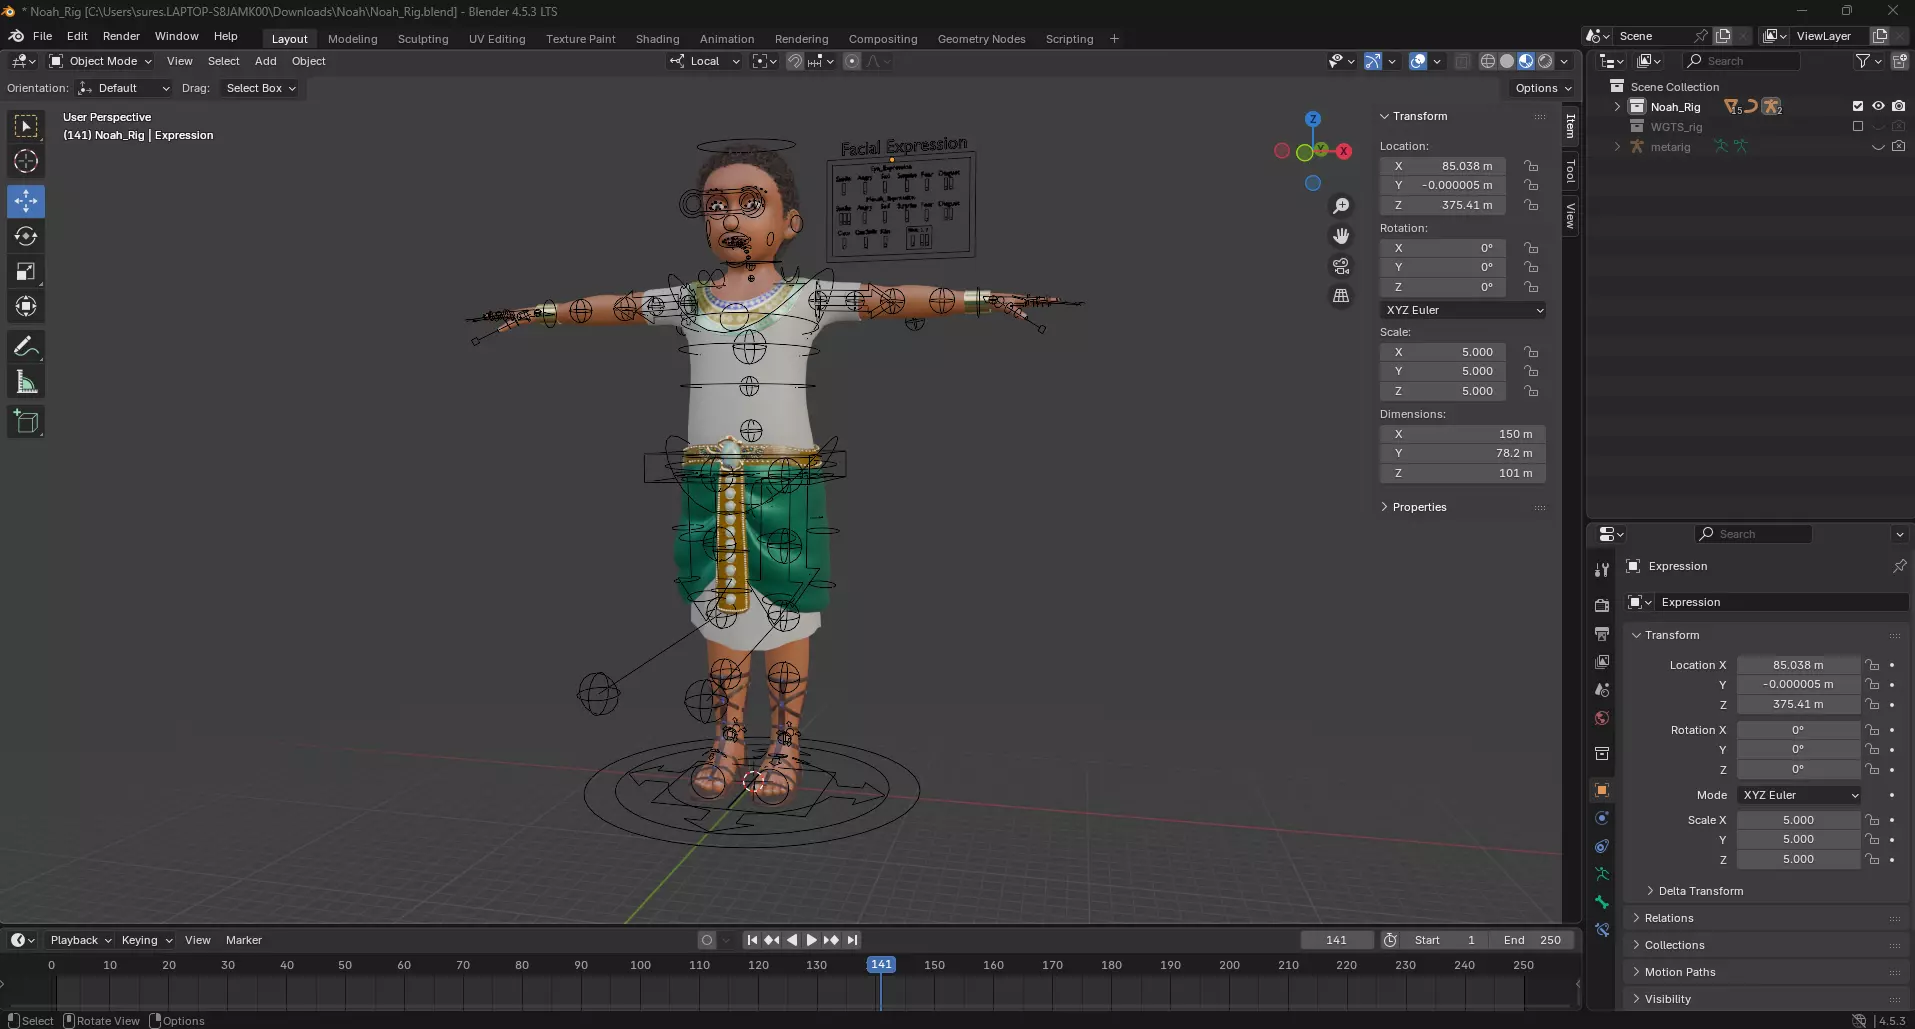Image resolution: width=1915 pixels, height=1029 pixels.
Task: Open the Output properties tab
Action: point(1602,634)
